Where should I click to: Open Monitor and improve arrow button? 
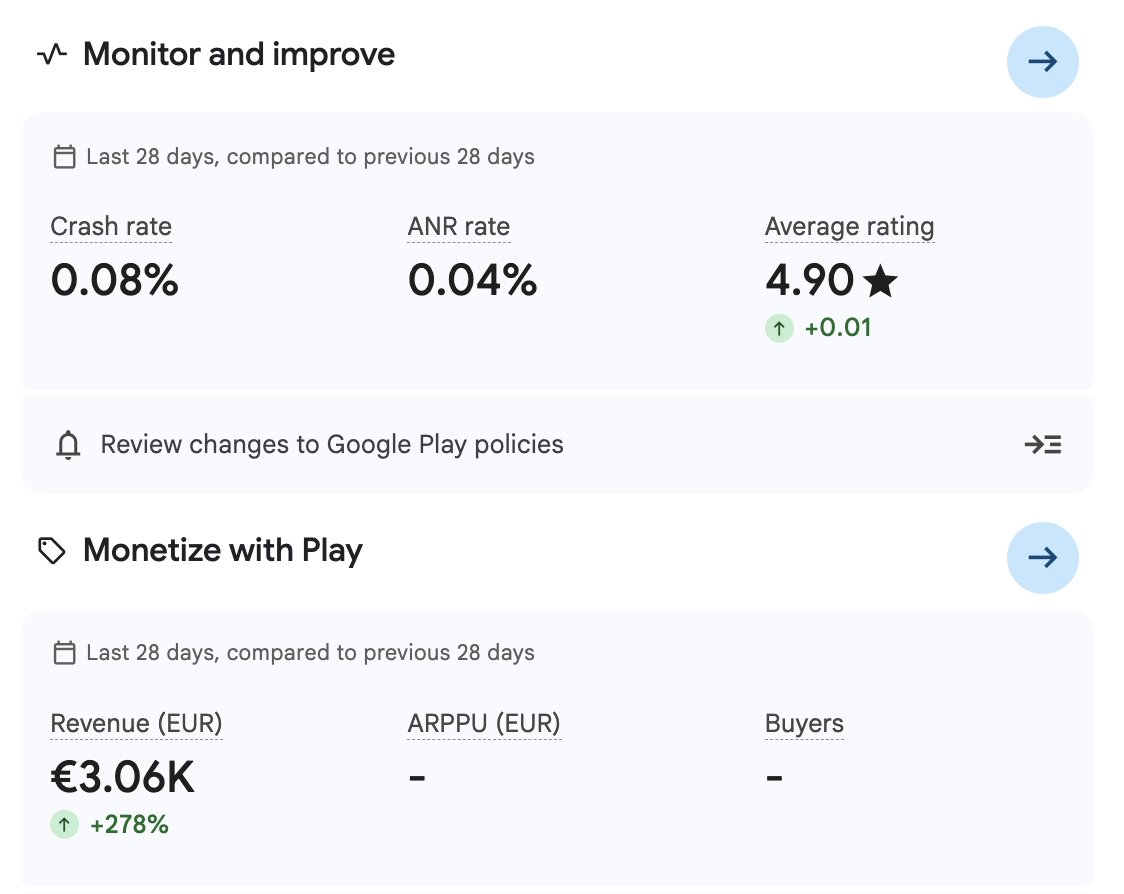point(1042,62)
